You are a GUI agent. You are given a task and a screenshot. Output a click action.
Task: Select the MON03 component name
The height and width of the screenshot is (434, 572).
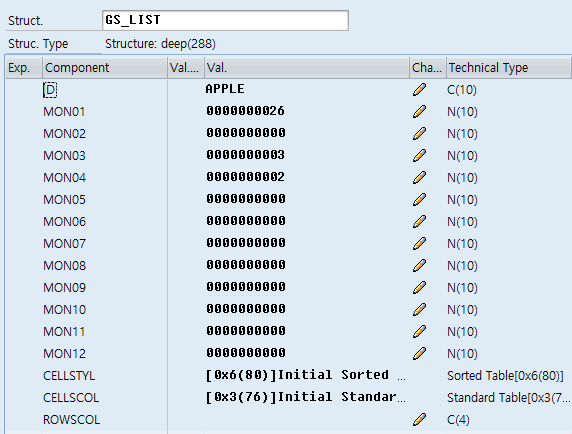coord(64,156)
